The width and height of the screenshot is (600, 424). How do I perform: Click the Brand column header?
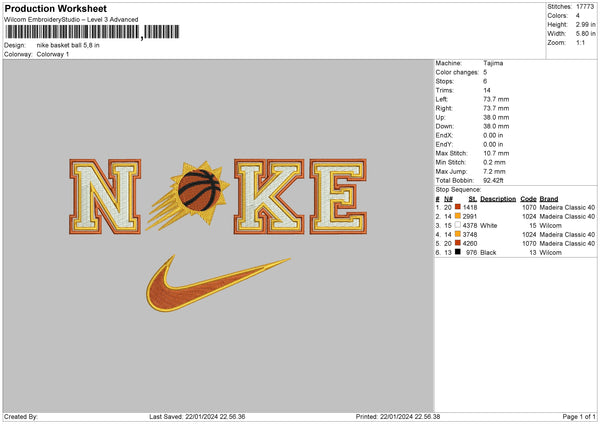(x=549, y=199)
